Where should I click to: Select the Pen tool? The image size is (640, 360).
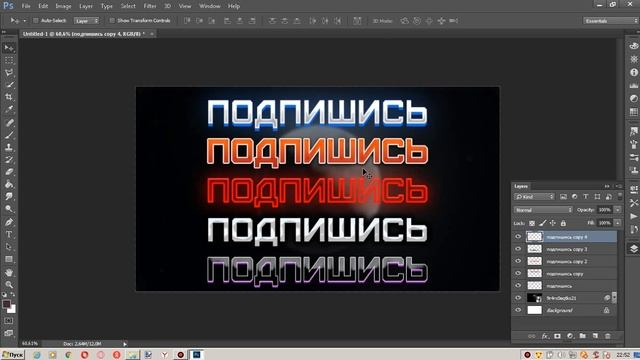pos(9,222)
